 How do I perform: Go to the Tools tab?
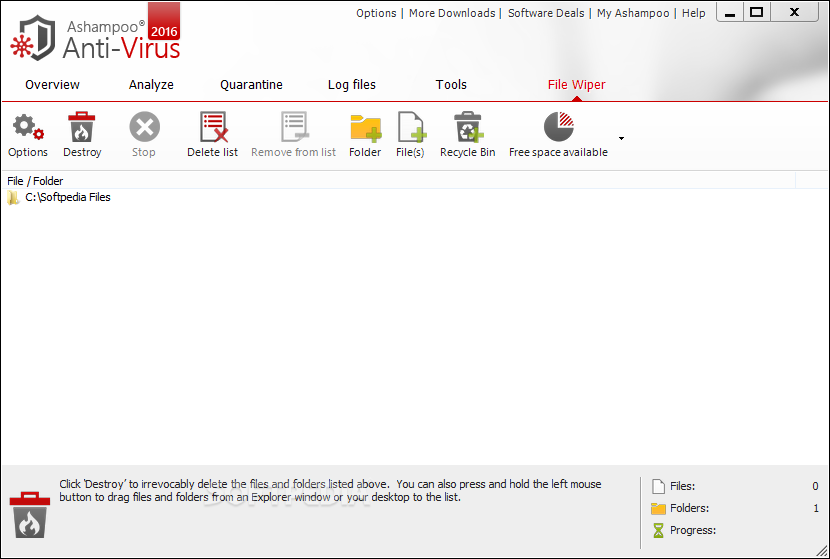(x=451, y=85)
